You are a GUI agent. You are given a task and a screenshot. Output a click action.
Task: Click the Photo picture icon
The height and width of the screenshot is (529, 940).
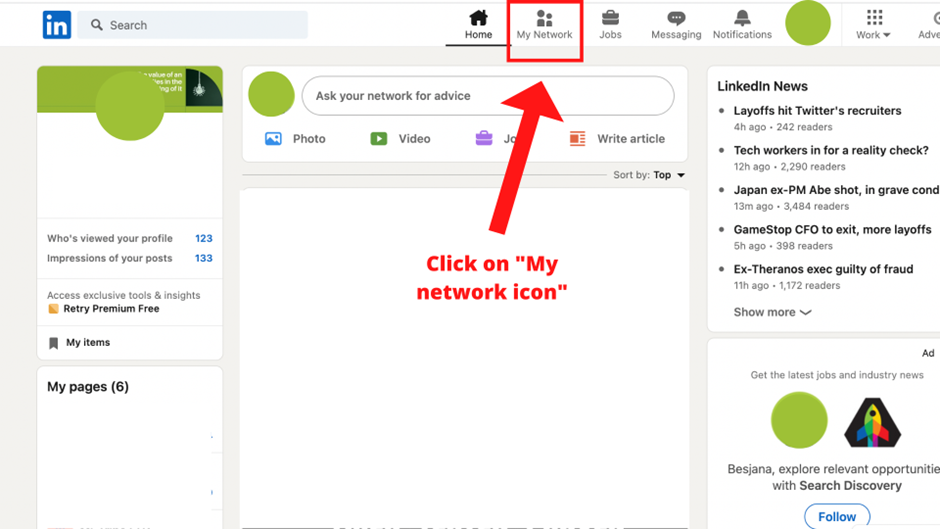pos(273,139)
